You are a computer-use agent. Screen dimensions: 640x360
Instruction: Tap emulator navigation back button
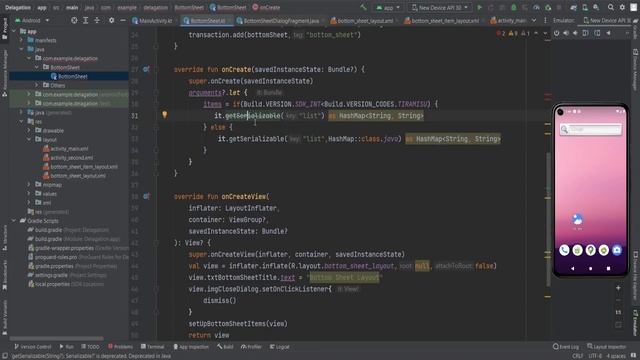click(572, 269)
